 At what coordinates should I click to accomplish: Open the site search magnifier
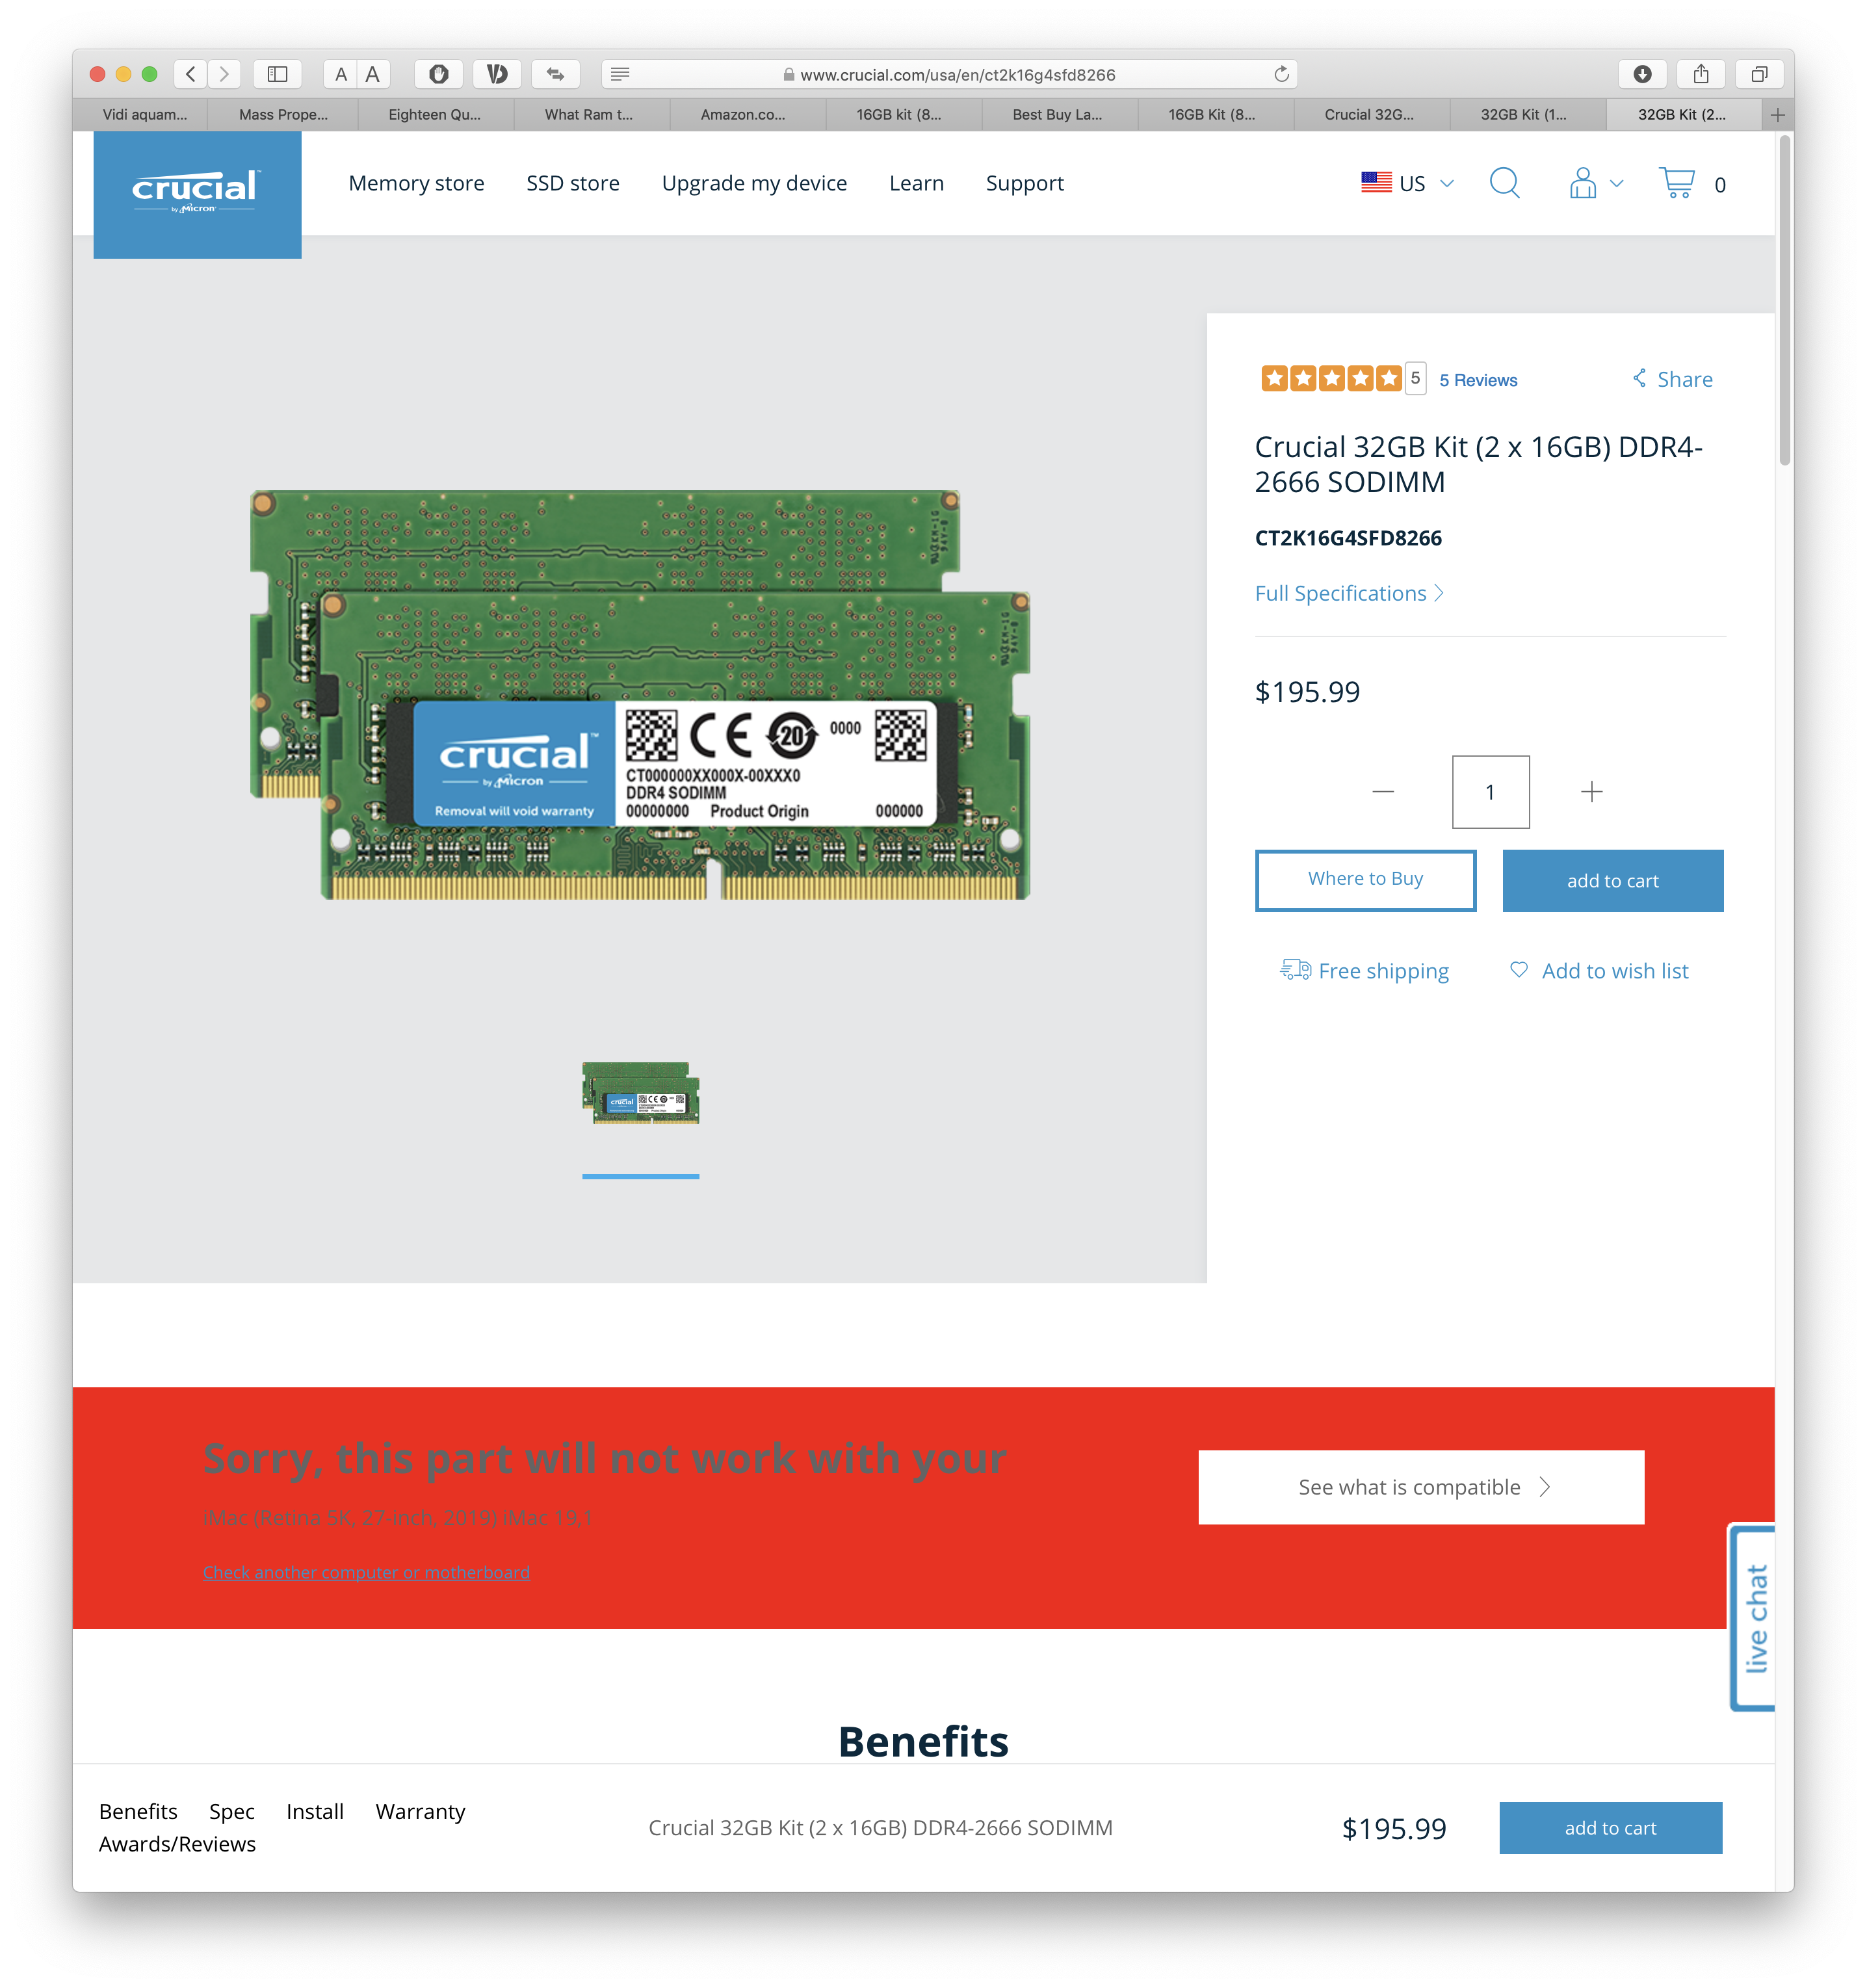click(1504, 183)
